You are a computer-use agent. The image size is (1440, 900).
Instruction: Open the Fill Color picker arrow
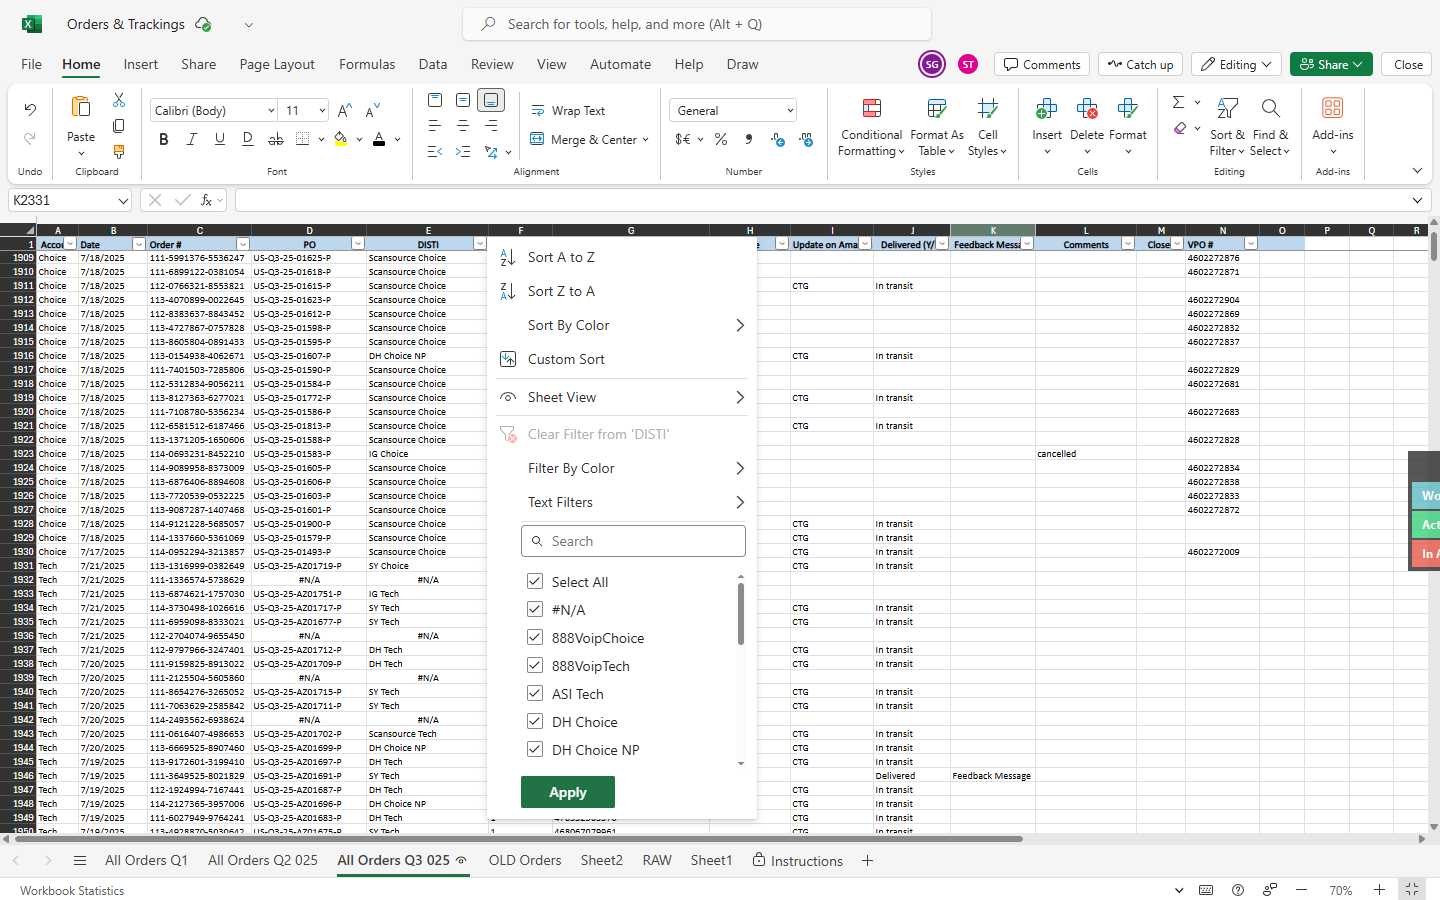coord(359,140)
